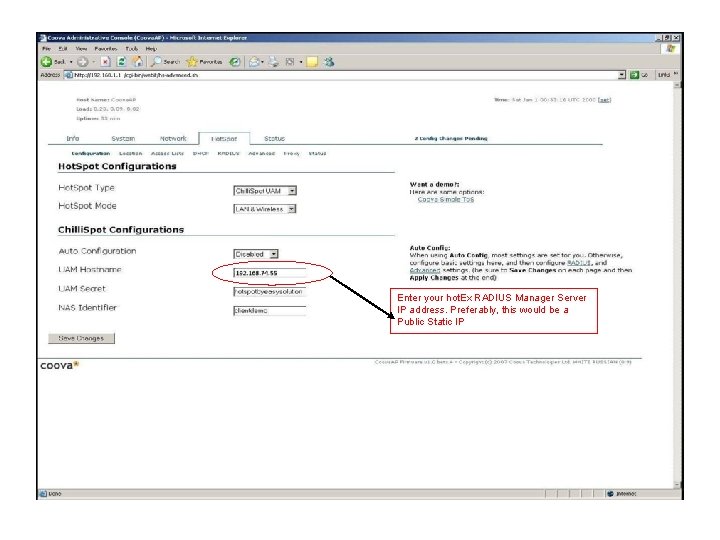Screen dimensions: 720x540
Task: Open the yellow Discuss note icon
Action: tap(312, 62)
